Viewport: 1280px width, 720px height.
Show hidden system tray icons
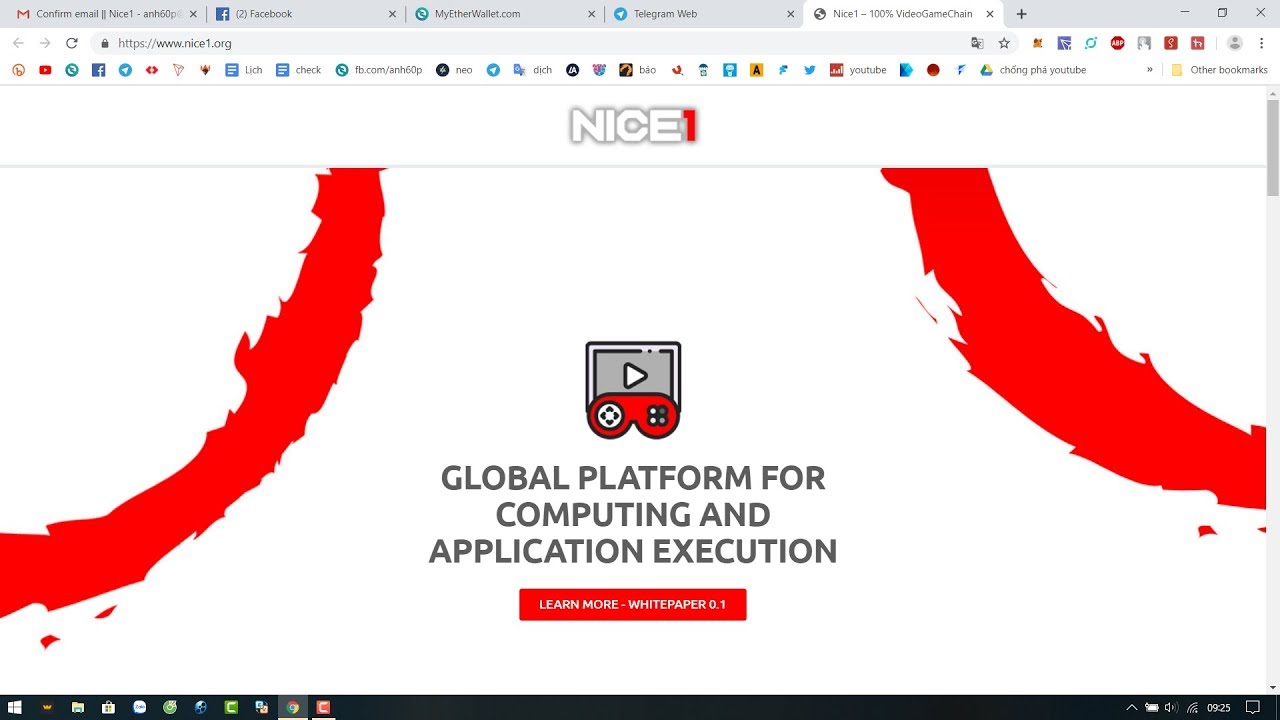tap(1132, 707)
